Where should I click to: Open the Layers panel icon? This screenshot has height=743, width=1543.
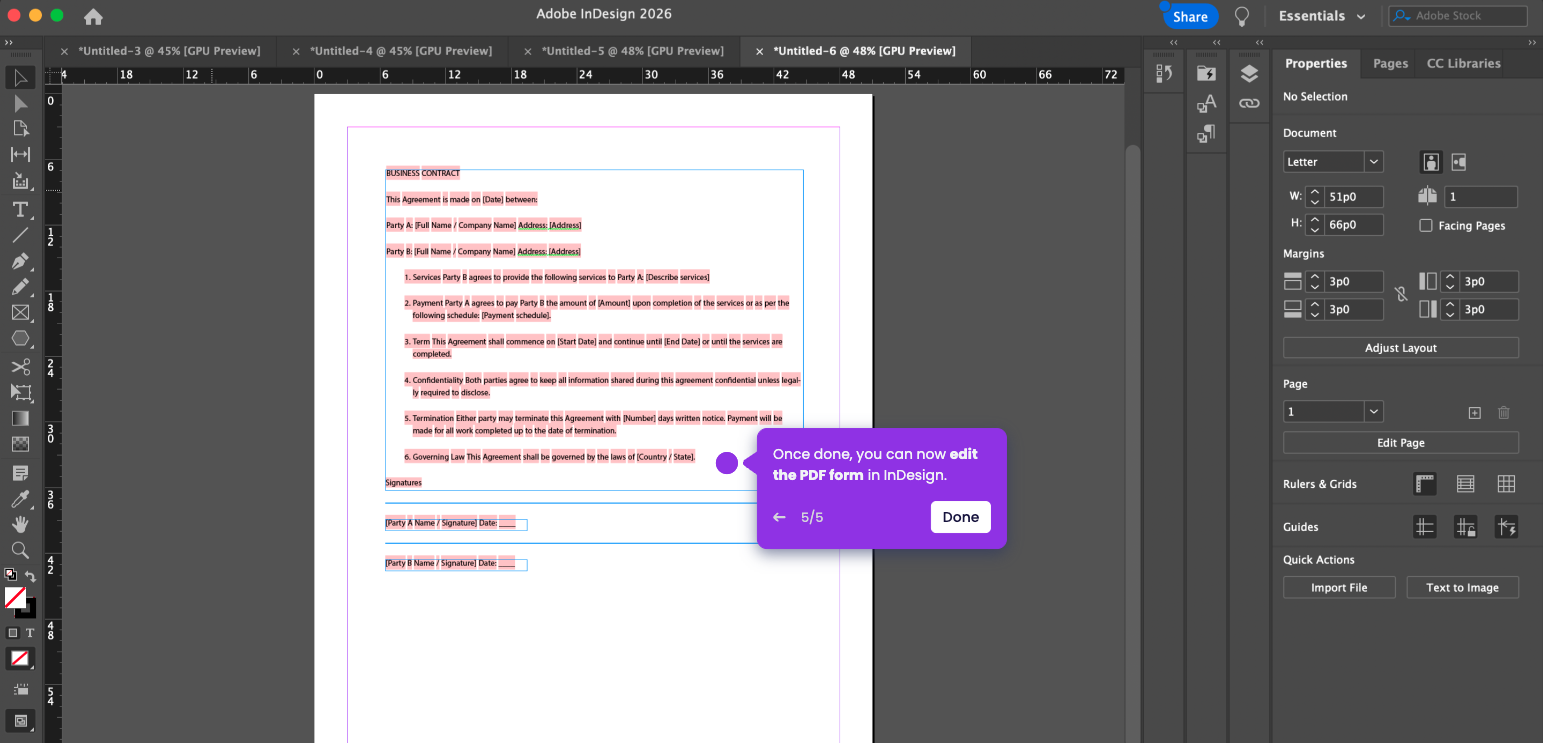point(1248,74)
